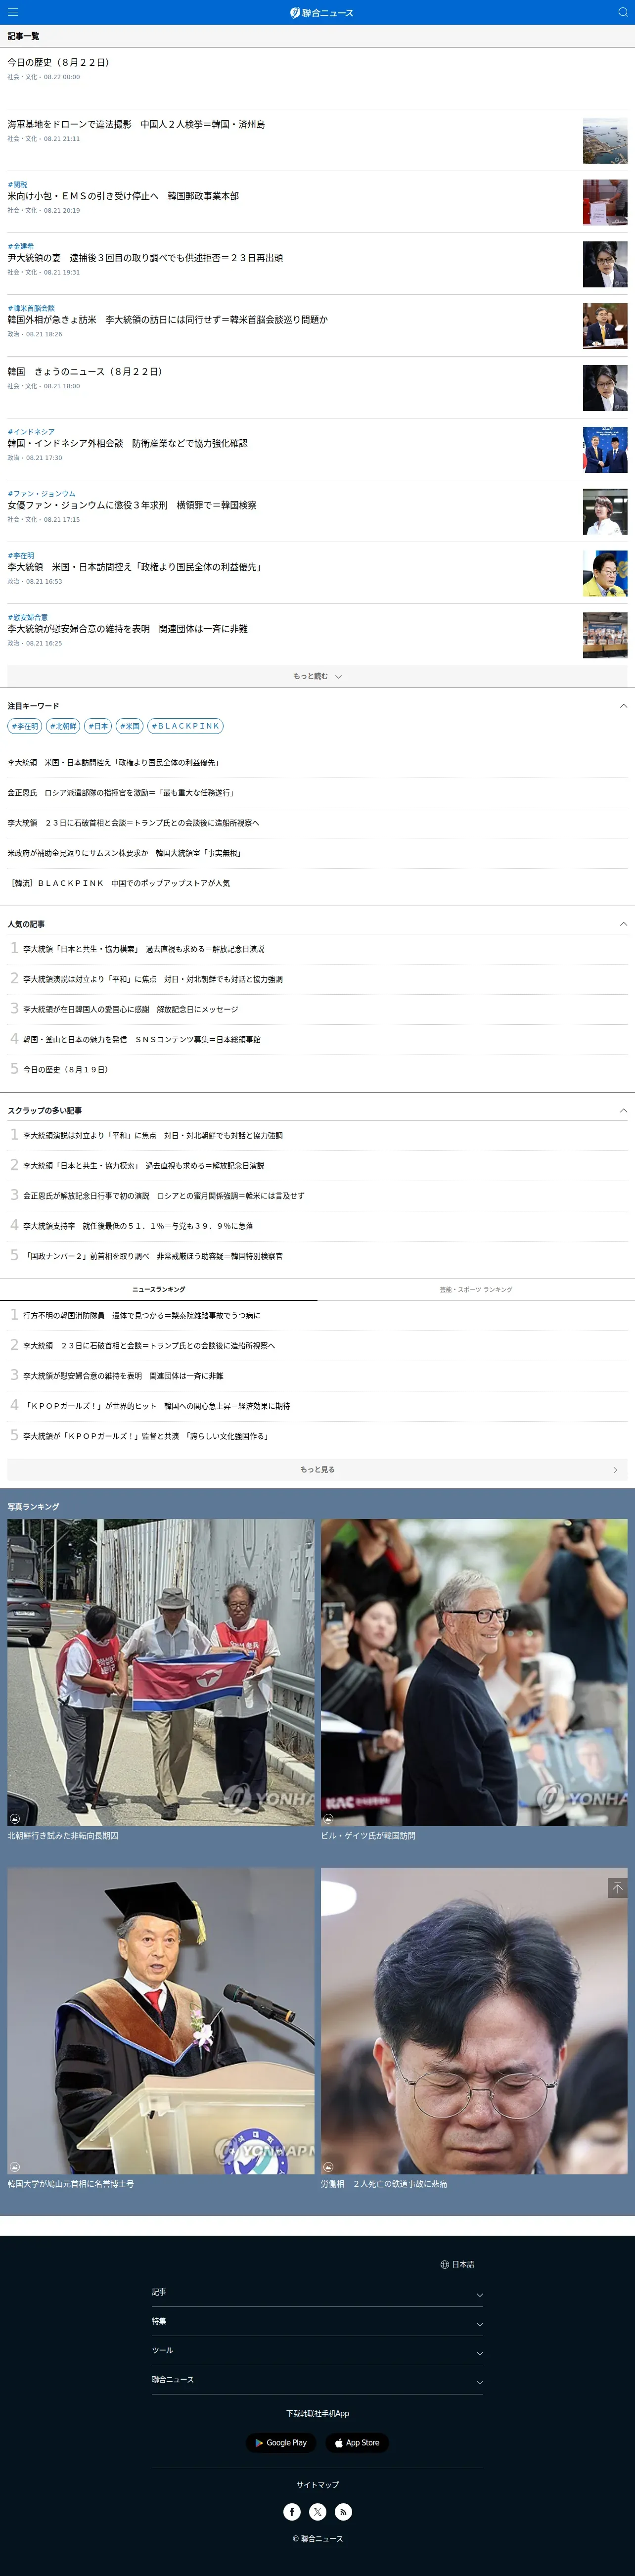Click the サイトマップ footer link
The image size is (635, 2576).
tap(317, 2484)
